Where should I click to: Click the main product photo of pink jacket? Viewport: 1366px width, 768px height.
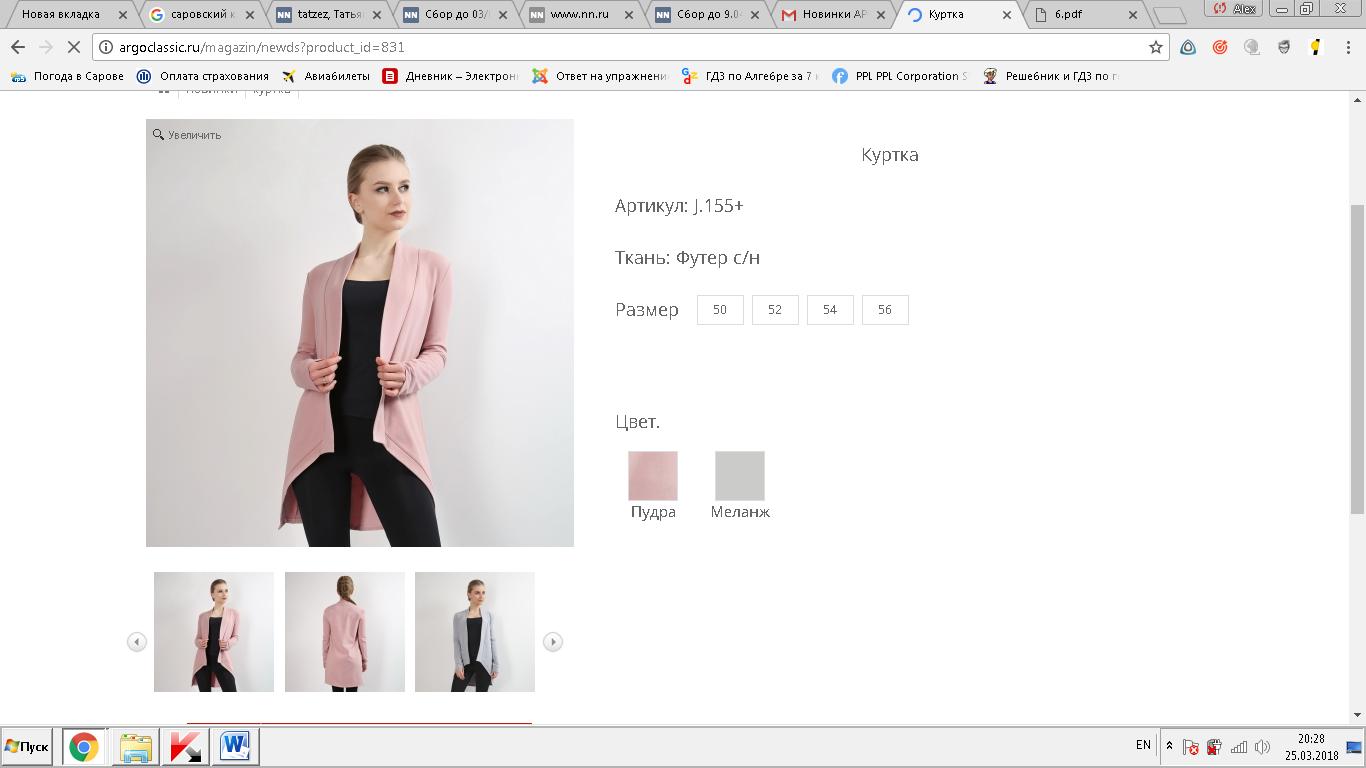tap(360, 333)
